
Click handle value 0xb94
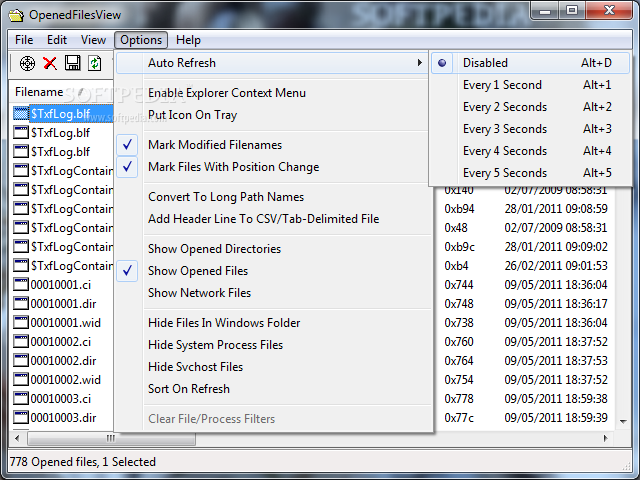[x=459, y=209]
